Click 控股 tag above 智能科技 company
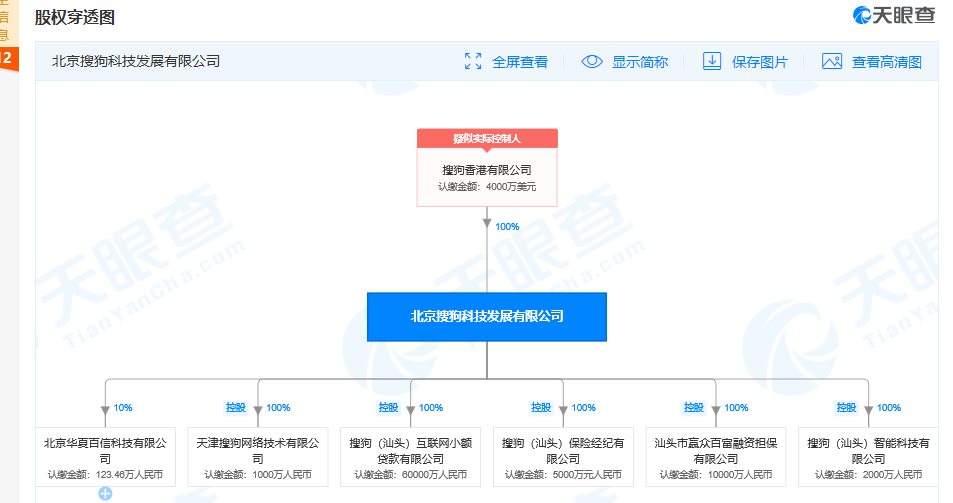Image resolution: width=953 pixels, height=503 pixels. [846, 408]
